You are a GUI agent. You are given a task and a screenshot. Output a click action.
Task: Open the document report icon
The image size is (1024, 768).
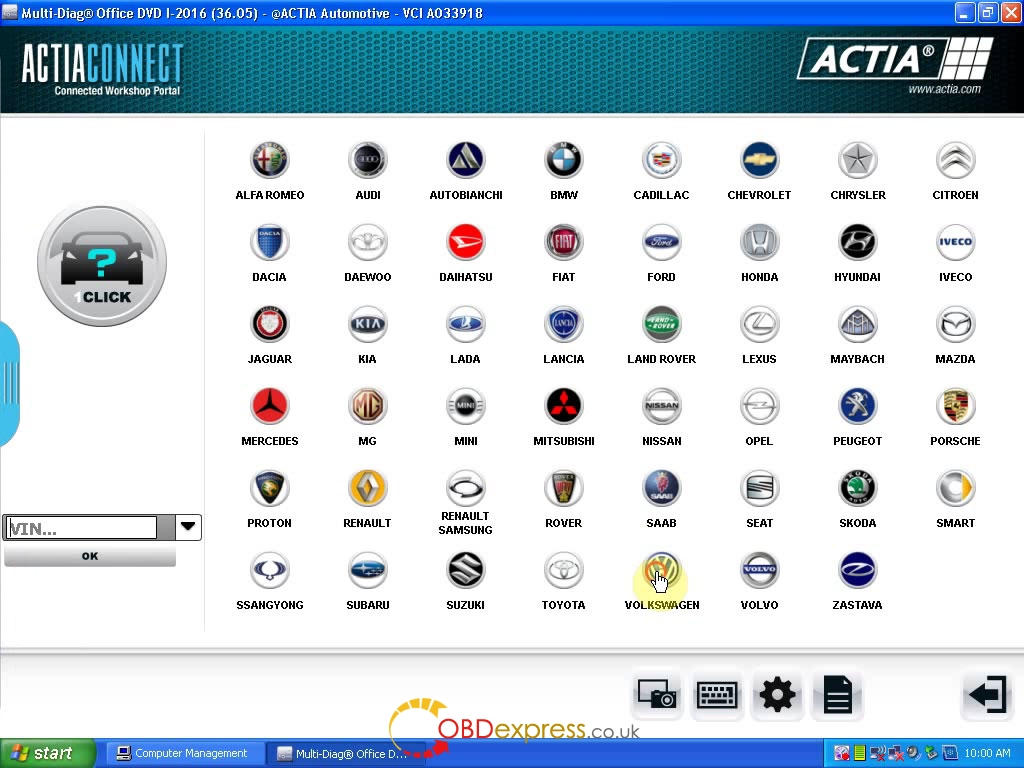(x=837, y=694)
